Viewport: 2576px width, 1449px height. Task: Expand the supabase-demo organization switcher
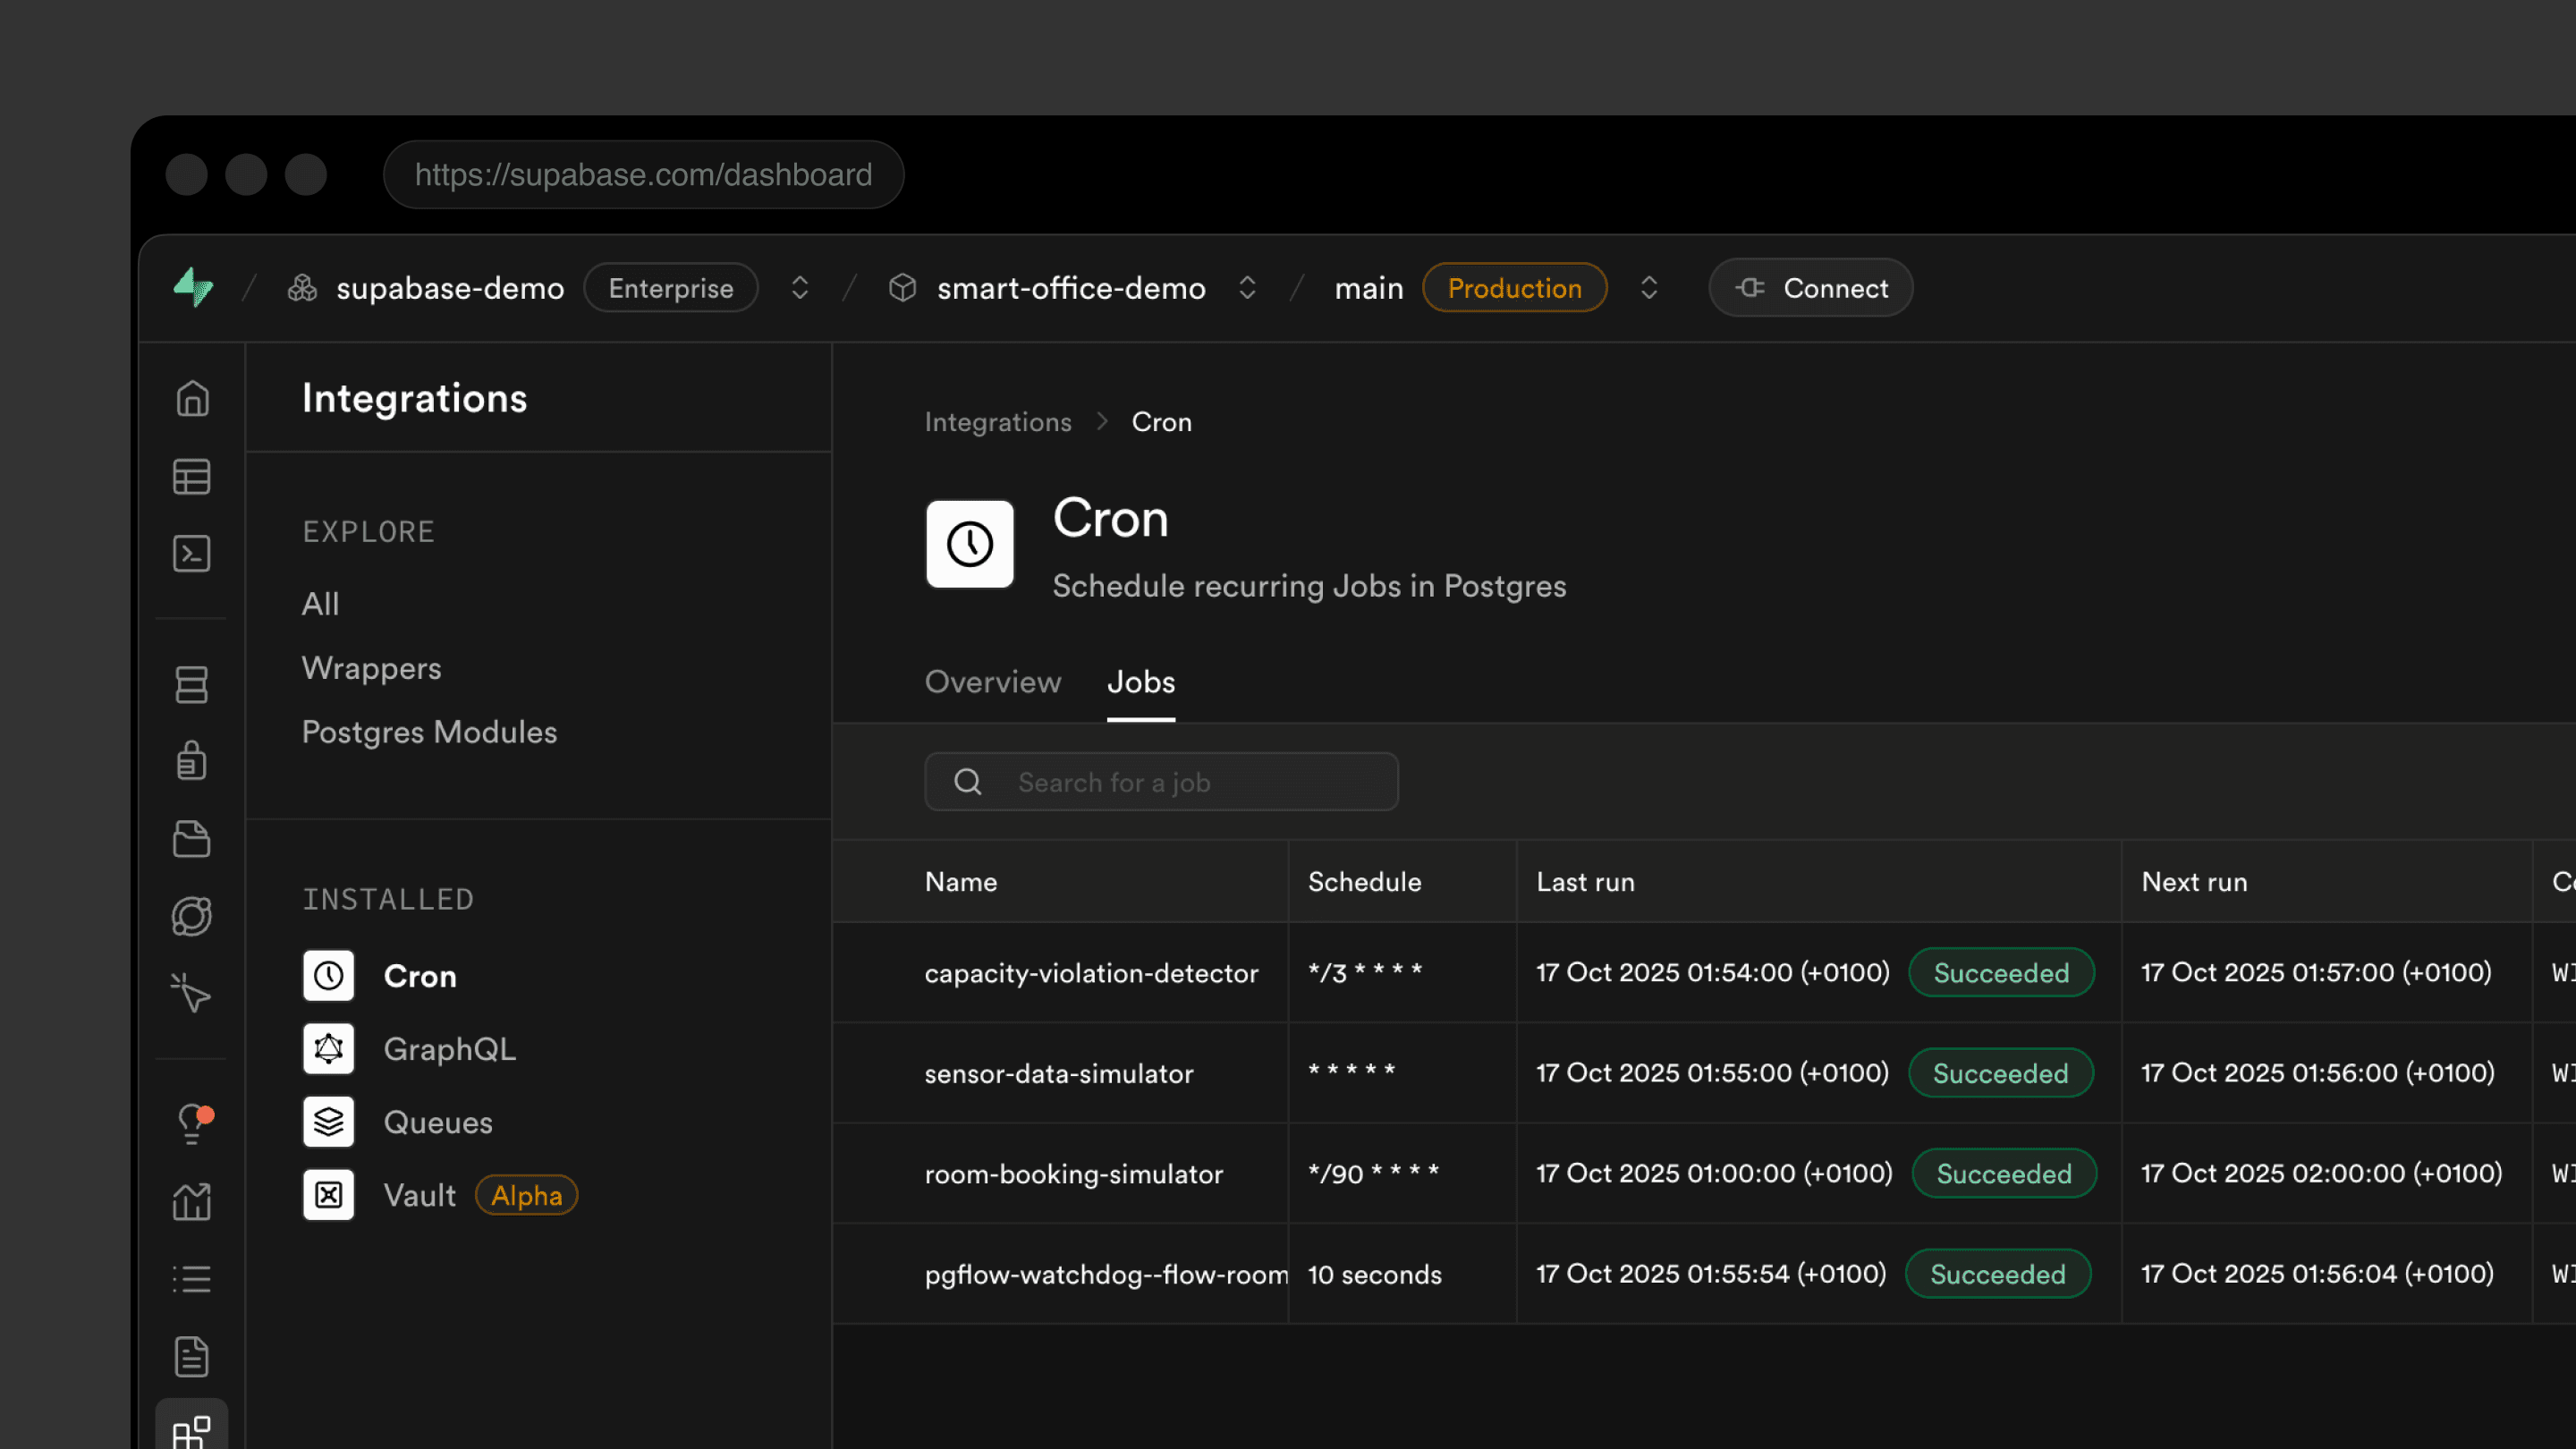coord(800,288)
